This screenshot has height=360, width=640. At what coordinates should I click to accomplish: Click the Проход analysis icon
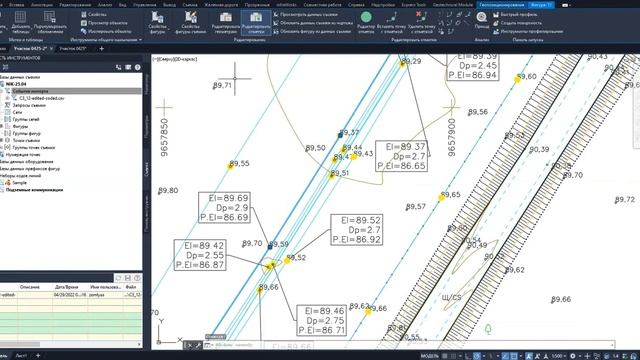(x=482, y=18)
